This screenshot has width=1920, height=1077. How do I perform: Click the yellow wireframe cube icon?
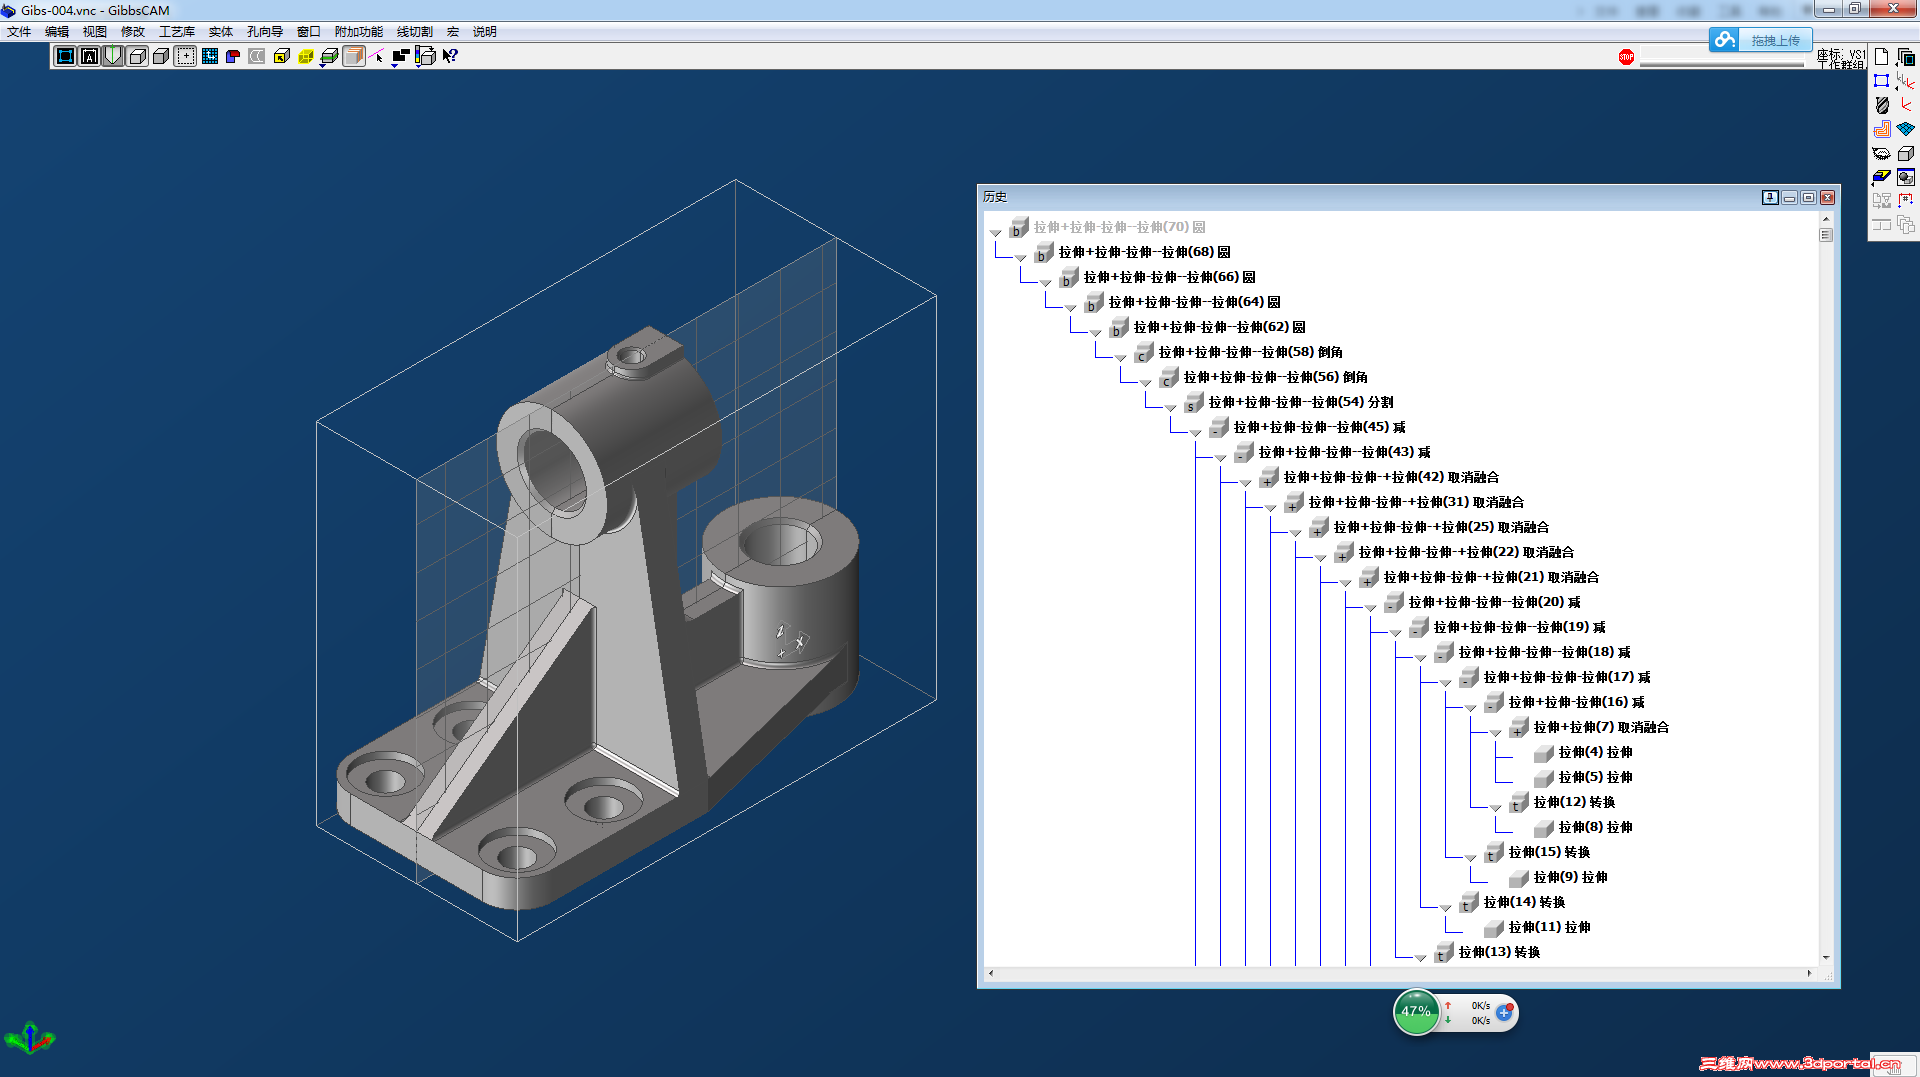pyautogui.click(x=305, y=56)
